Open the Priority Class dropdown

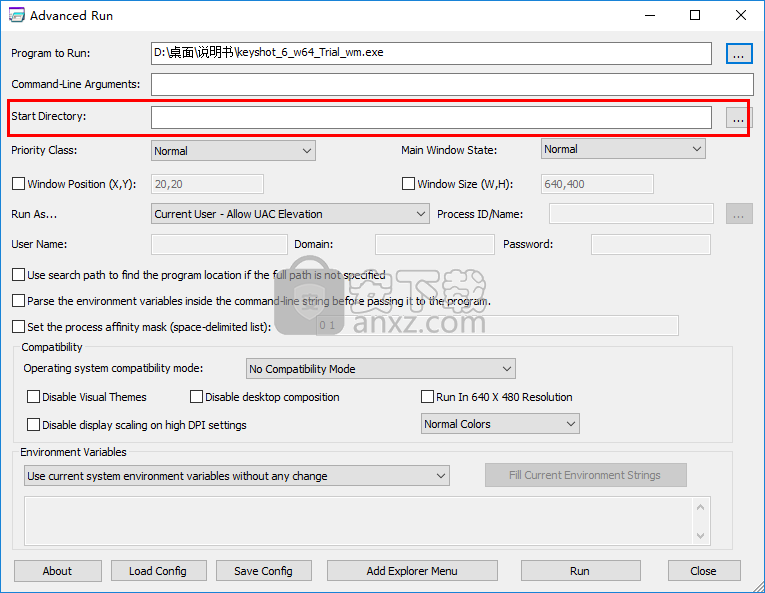coord(233,151)
